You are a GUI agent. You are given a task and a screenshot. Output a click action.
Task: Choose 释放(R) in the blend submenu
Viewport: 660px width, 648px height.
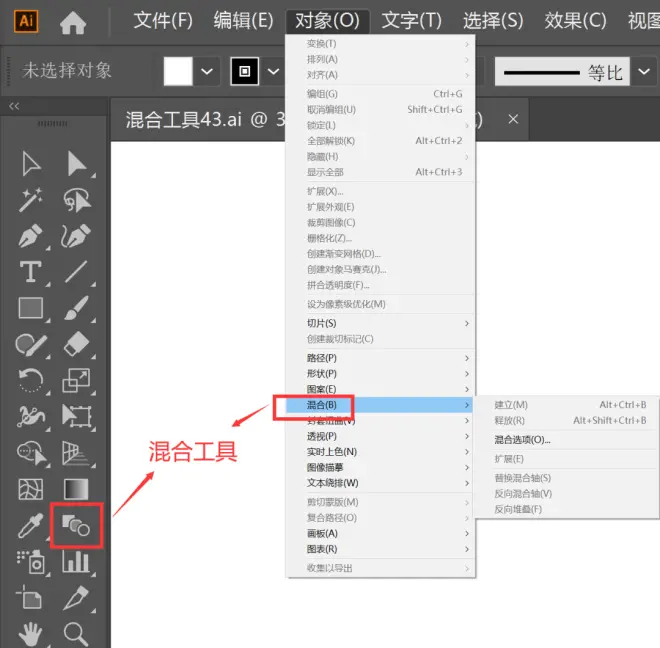(x=567, y=421)
